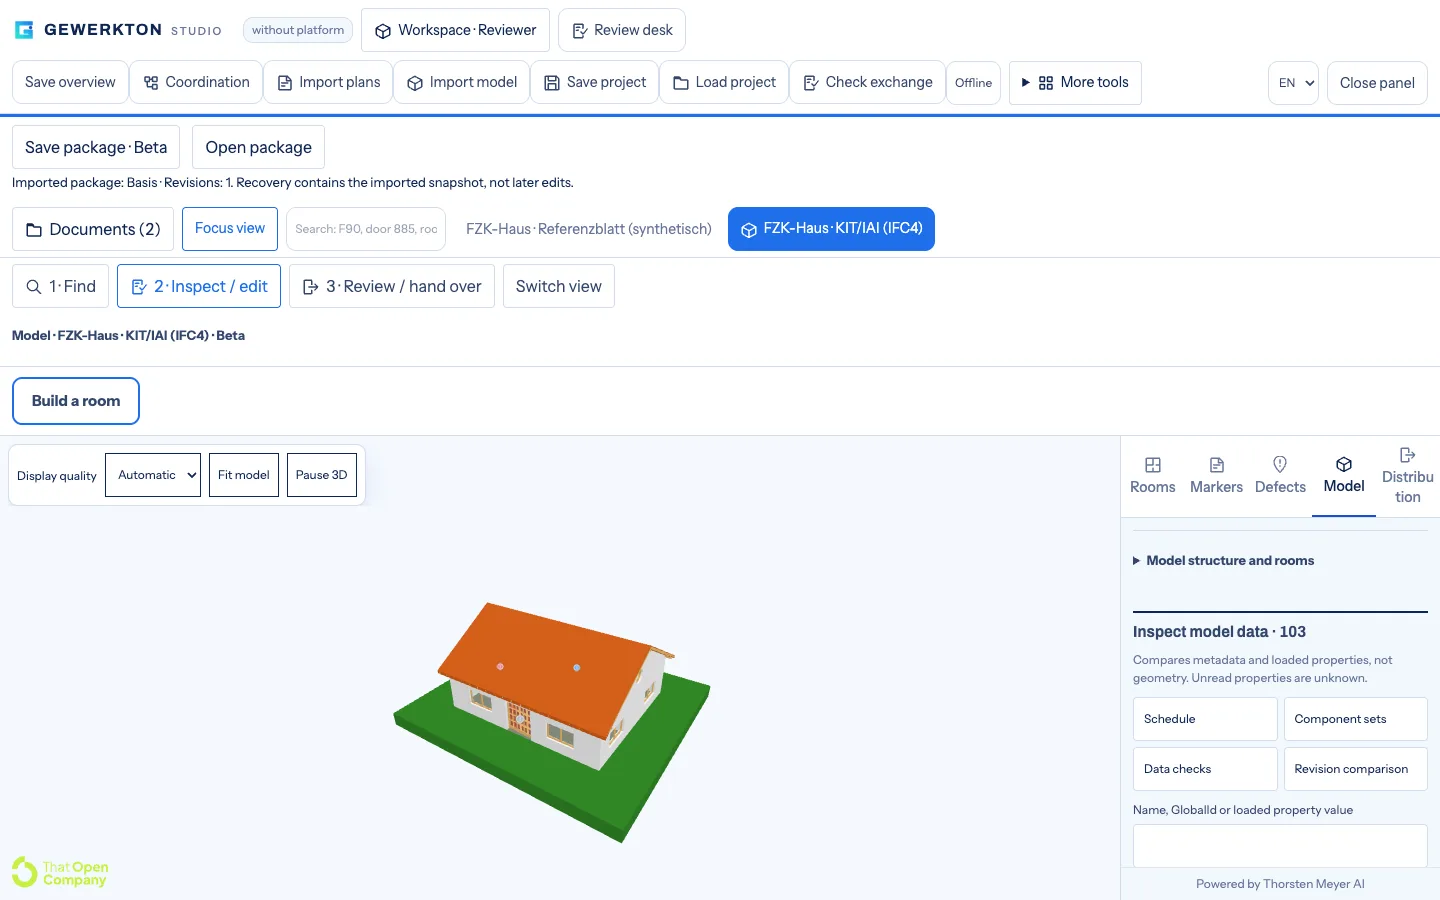Open the EN language dropdown
This screenshot has height=900, width=1440.
[1293, 83]
